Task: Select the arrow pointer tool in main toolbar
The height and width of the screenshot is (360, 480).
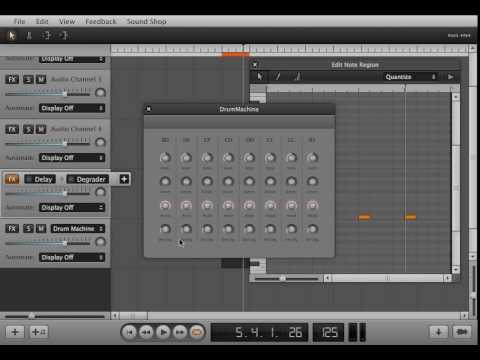Action: [x=12, y=35]
